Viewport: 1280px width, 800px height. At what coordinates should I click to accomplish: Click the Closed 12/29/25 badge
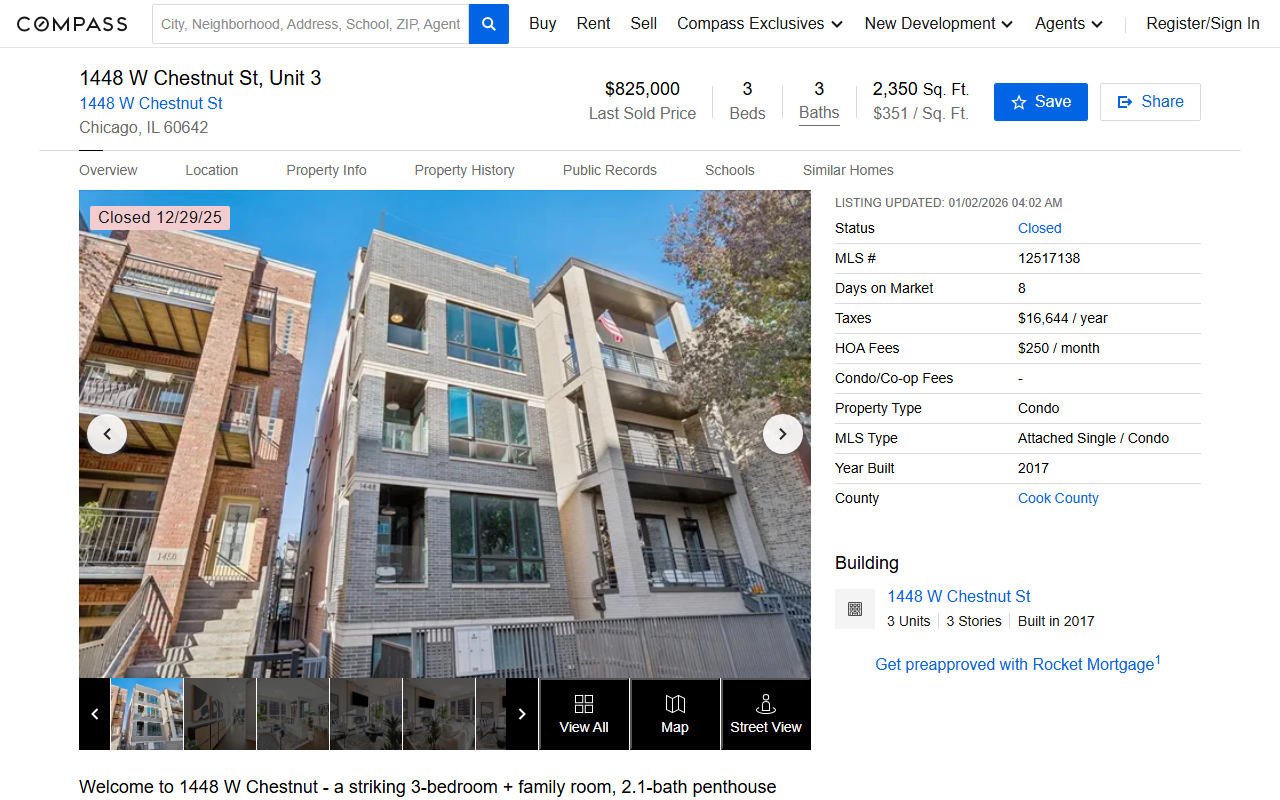coord(160,218)
